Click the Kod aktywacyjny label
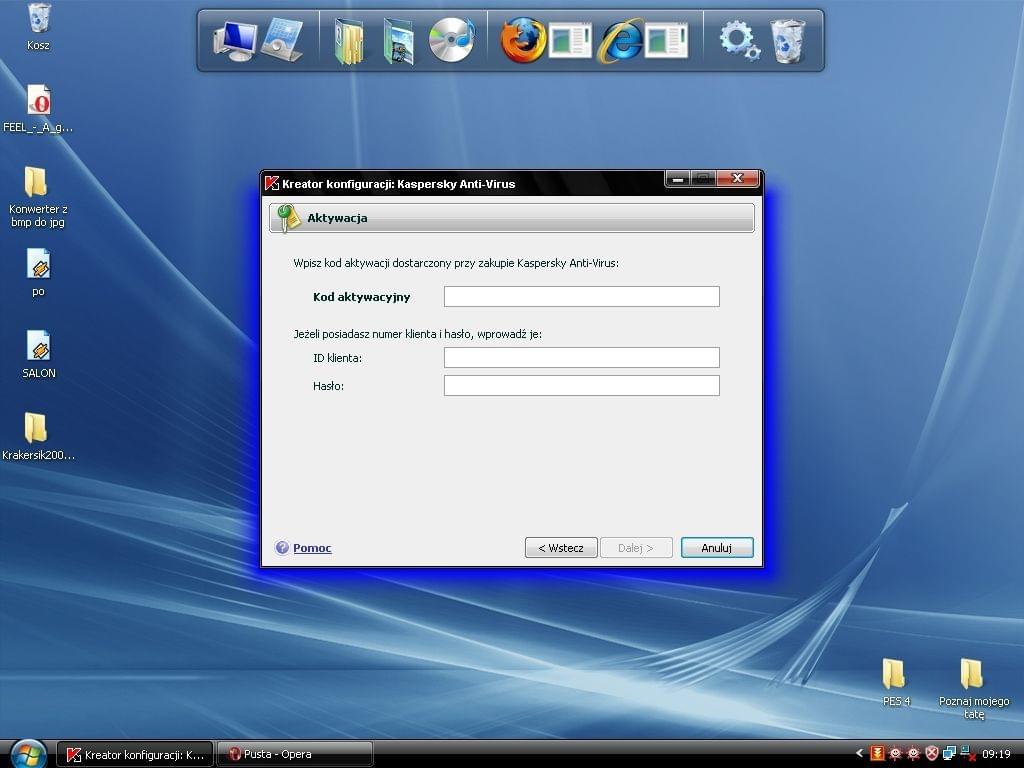 click(x=361, y=297)
